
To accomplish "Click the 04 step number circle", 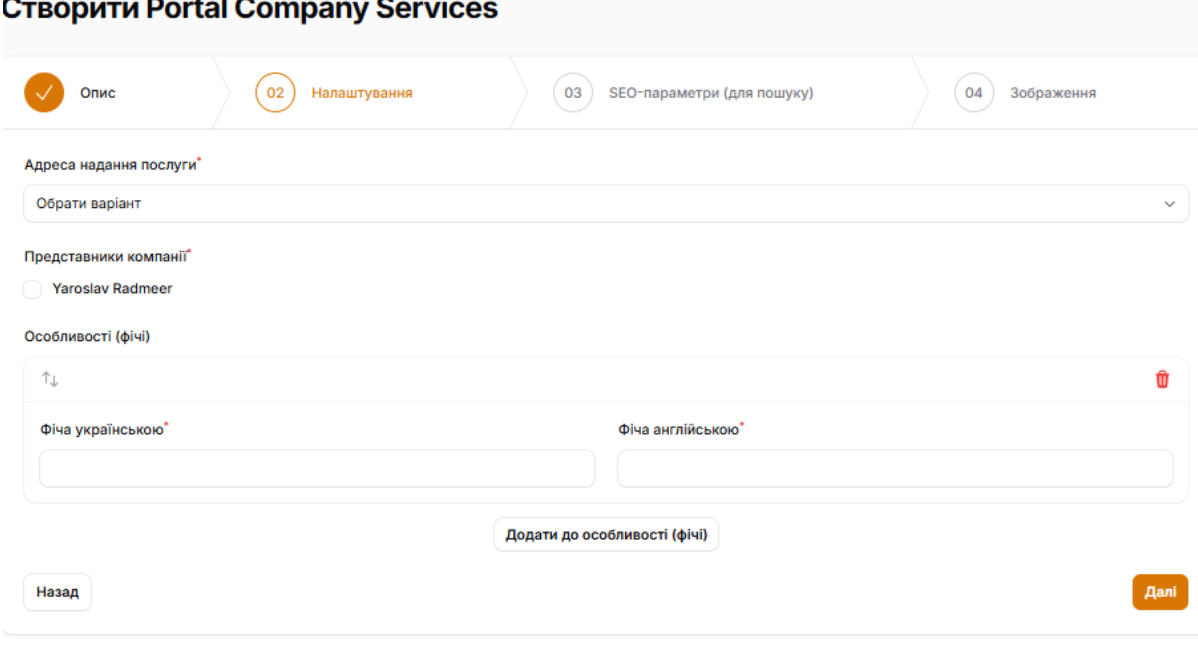I will pyautogui.click(x=974, y=93).
